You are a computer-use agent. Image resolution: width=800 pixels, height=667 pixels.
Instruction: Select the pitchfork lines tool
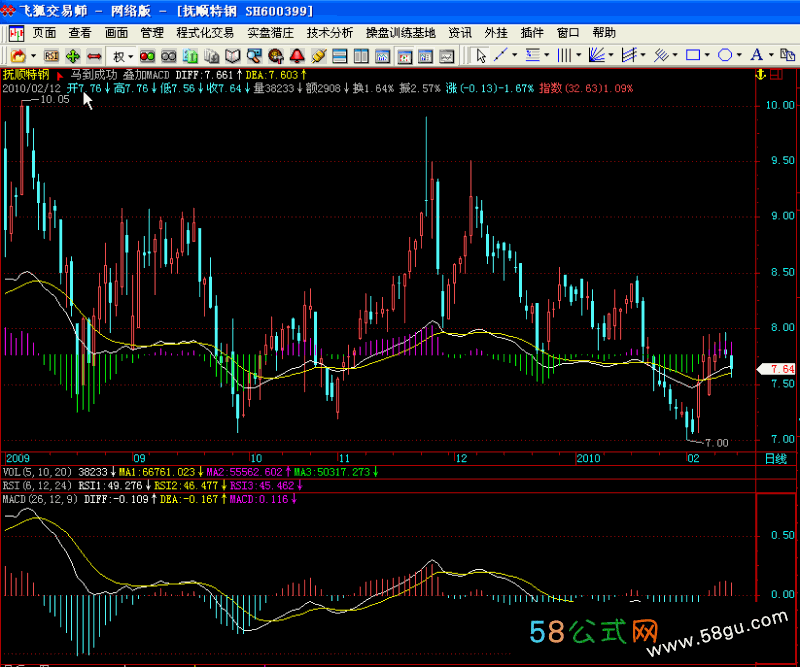coord(661,55)
